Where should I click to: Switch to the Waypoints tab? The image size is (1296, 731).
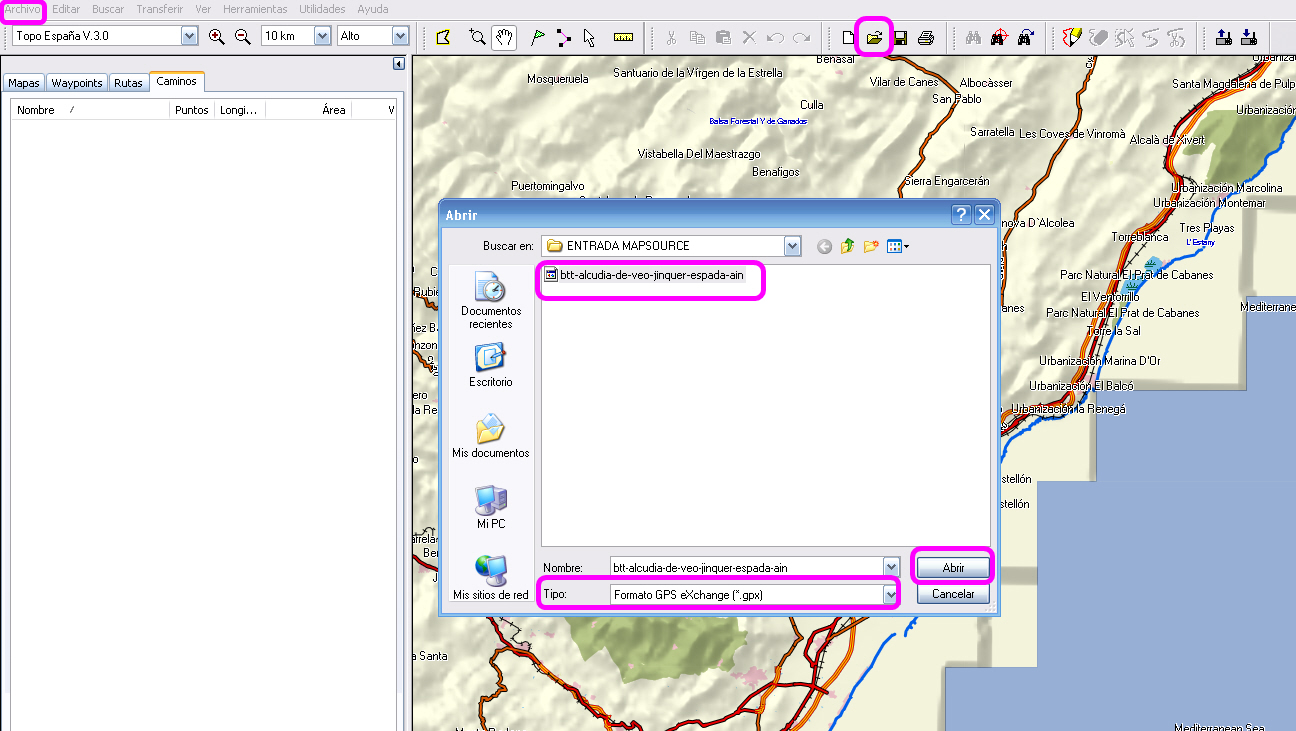76,82
